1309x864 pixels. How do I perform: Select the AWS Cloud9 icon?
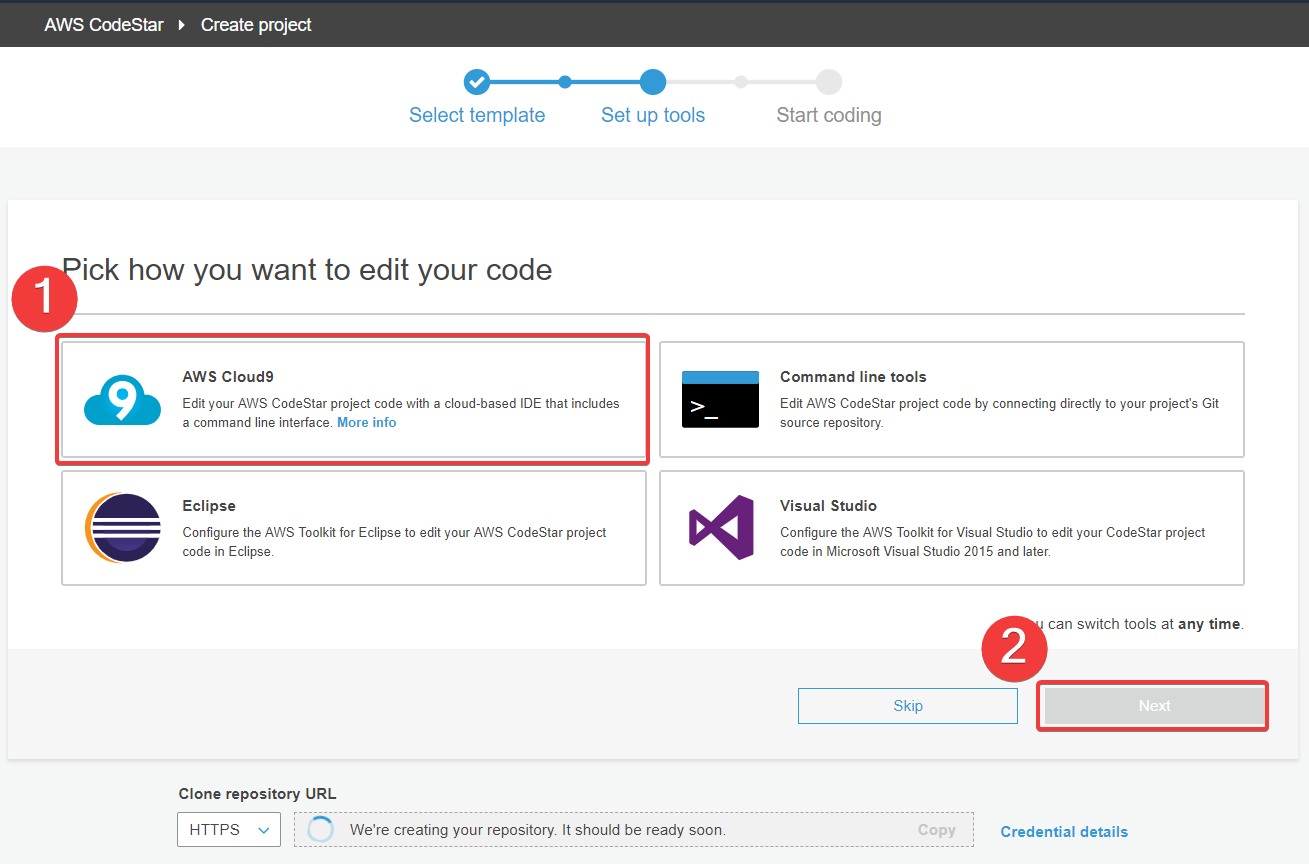(x=122, y=400)
